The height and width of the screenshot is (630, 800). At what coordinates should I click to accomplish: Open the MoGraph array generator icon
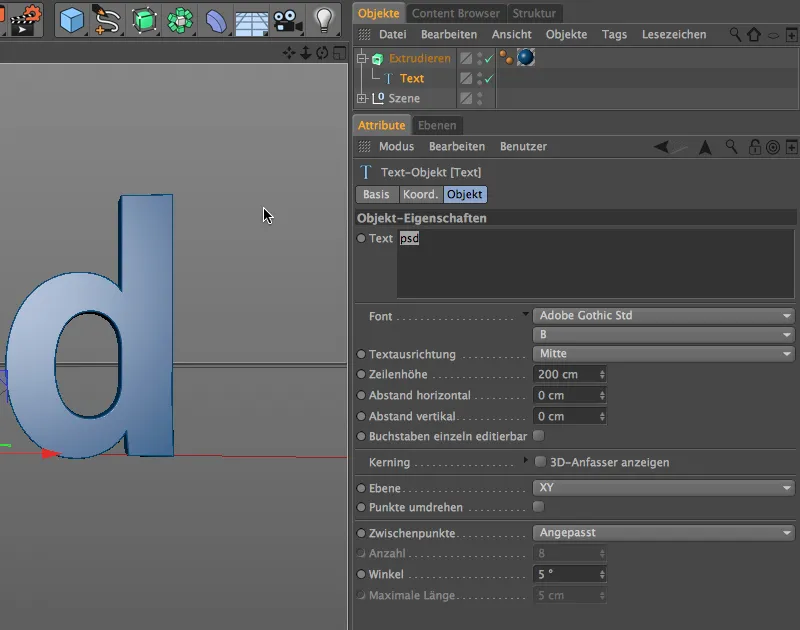(x=180, y=20)
